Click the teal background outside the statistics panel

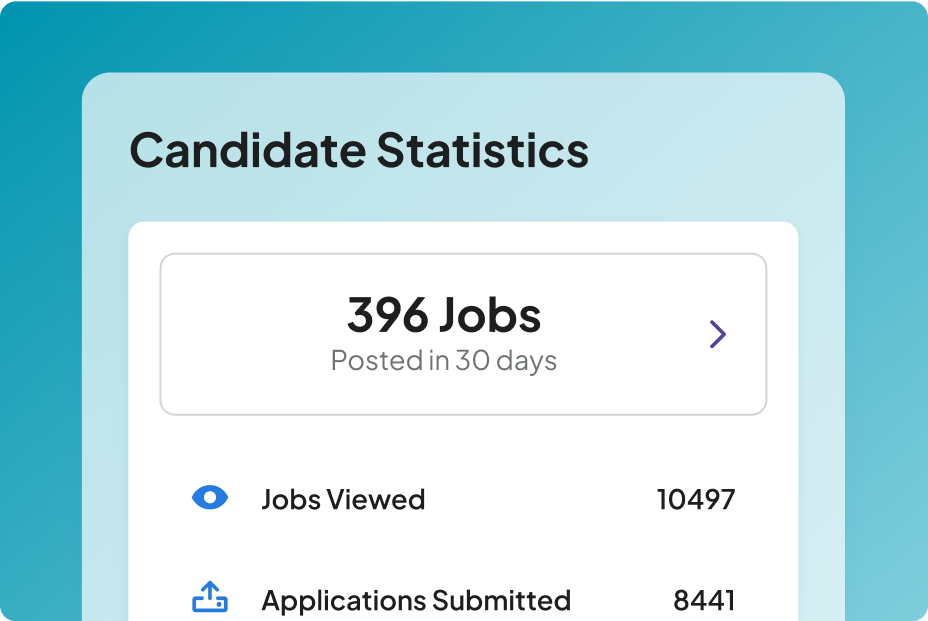point(40,300)
